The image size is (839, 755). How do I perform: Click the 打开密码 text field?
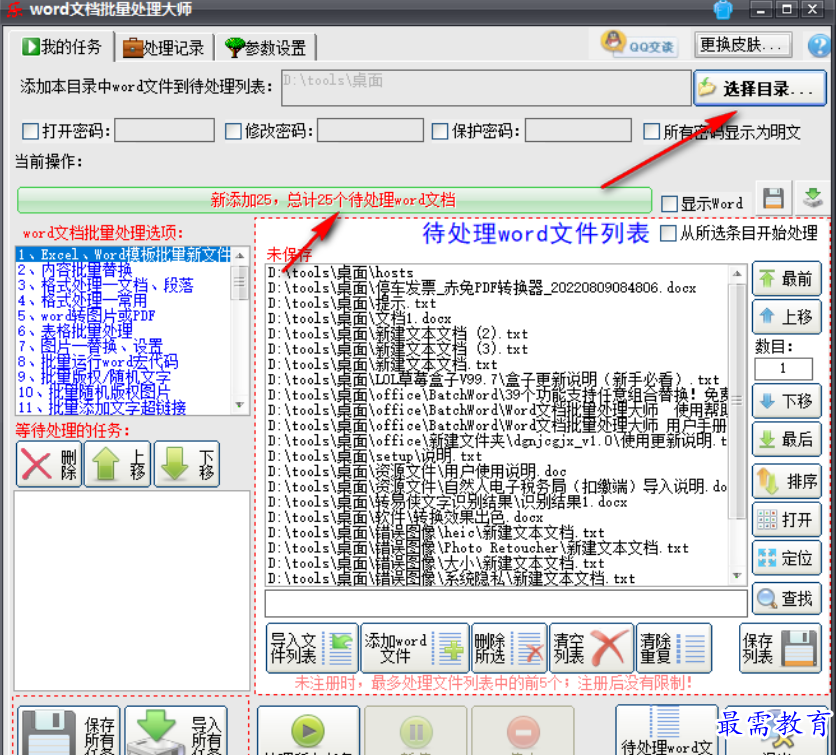(x=164, y=130)
